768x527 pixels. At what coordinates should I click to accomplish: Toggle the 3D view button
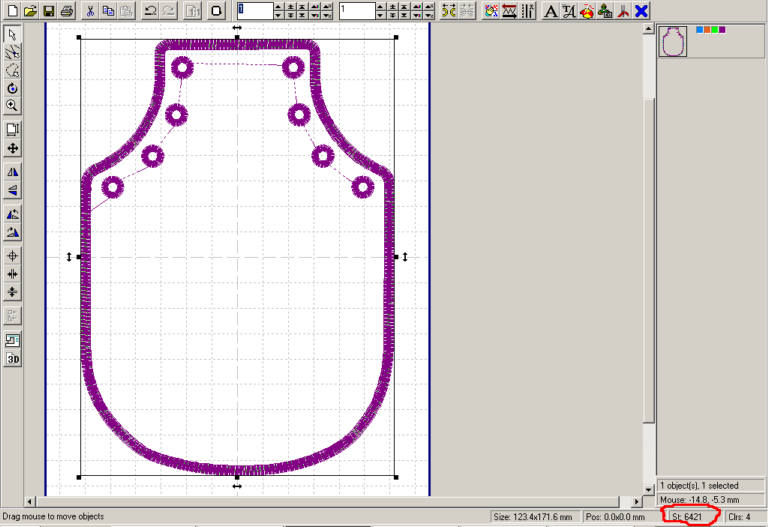(13, 358)
